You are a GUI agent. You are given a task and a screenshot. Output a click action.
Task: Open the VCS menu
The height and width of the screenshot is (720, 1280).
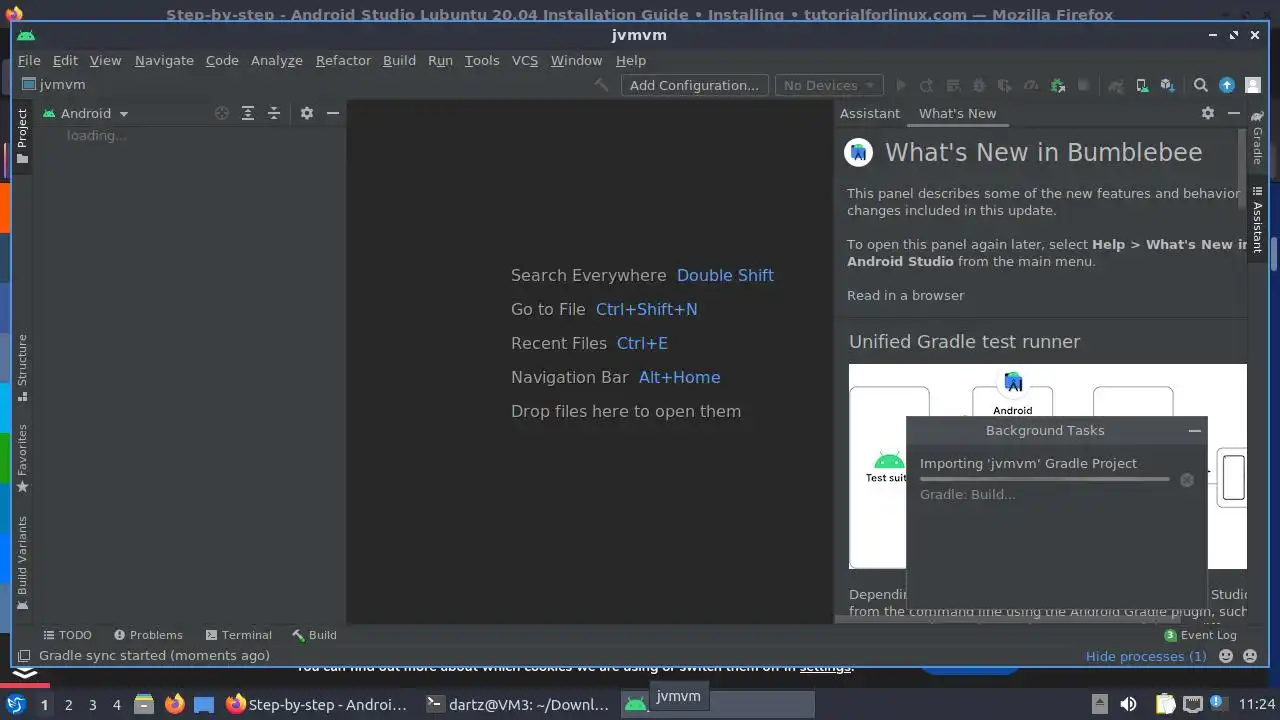525,60
